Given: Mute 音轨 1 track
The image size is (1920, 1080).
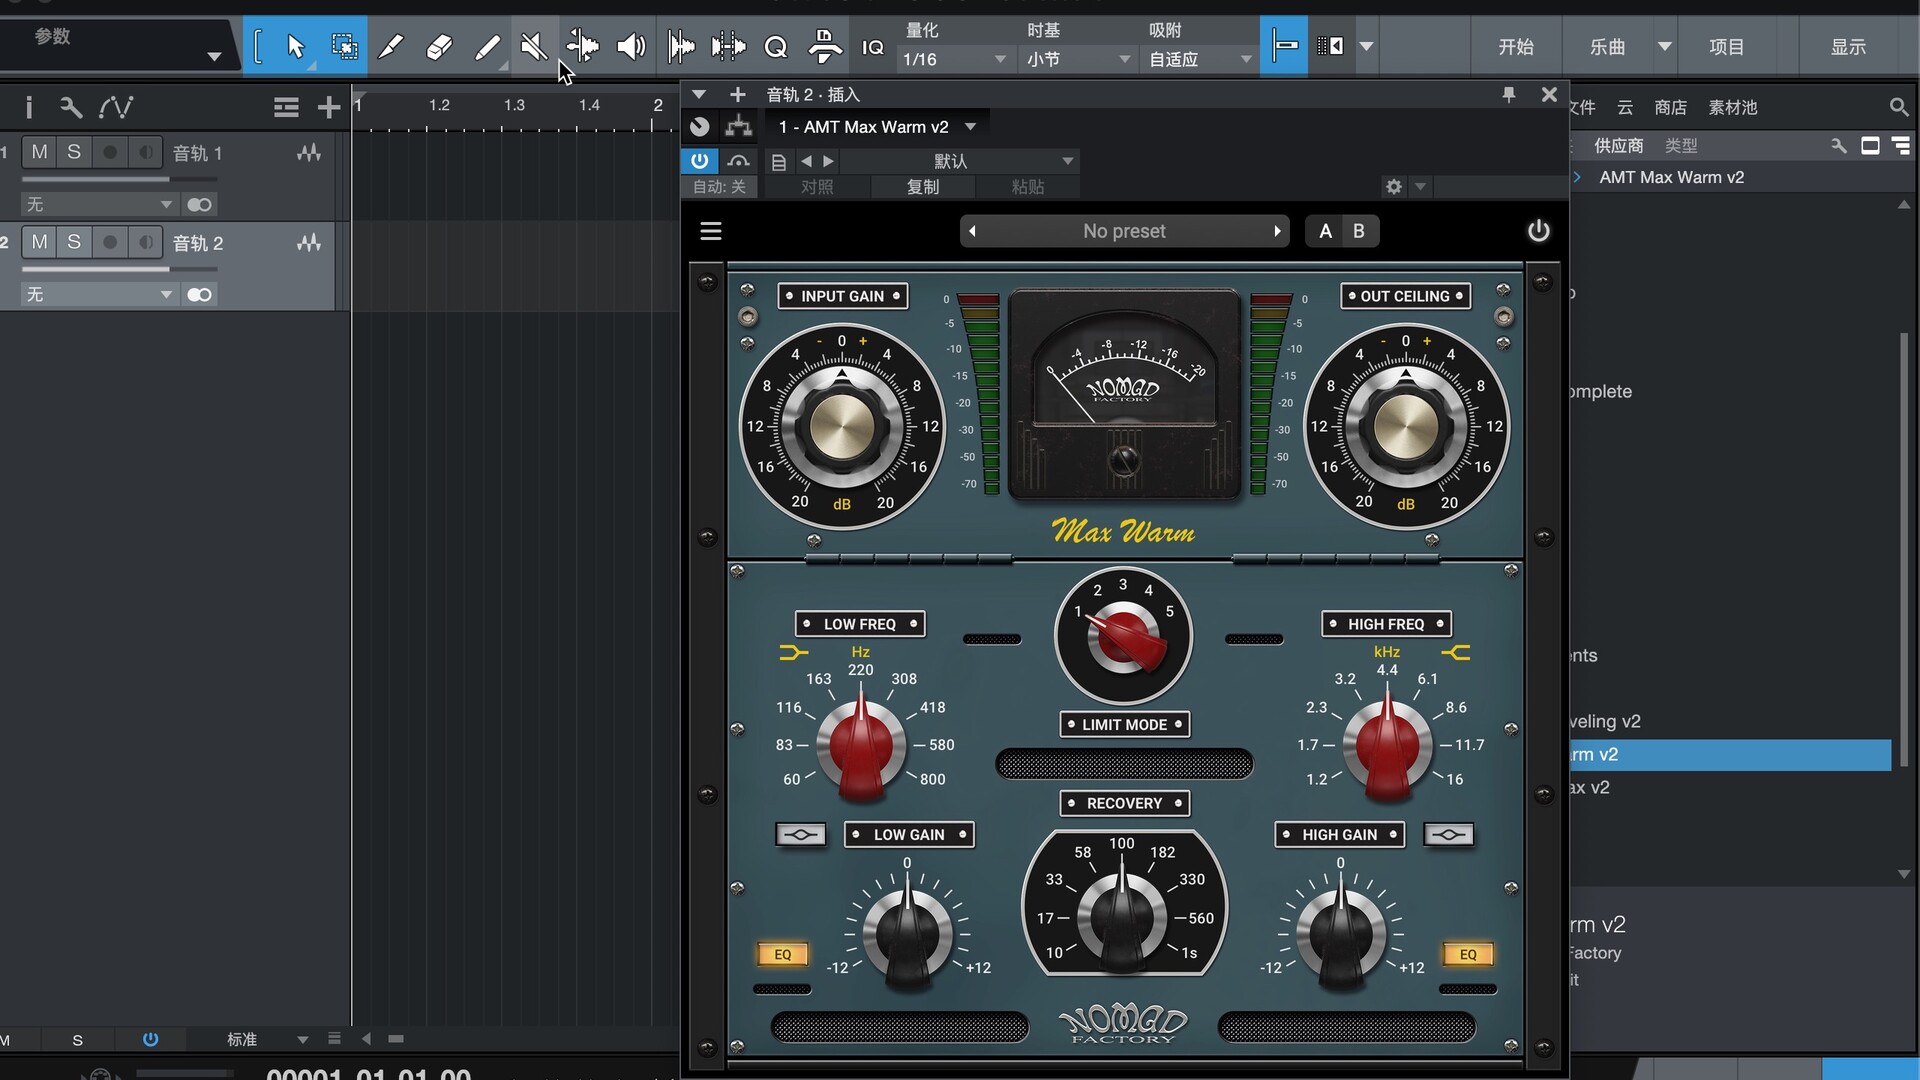Looking at the screenshot, I should pos(39,152).
